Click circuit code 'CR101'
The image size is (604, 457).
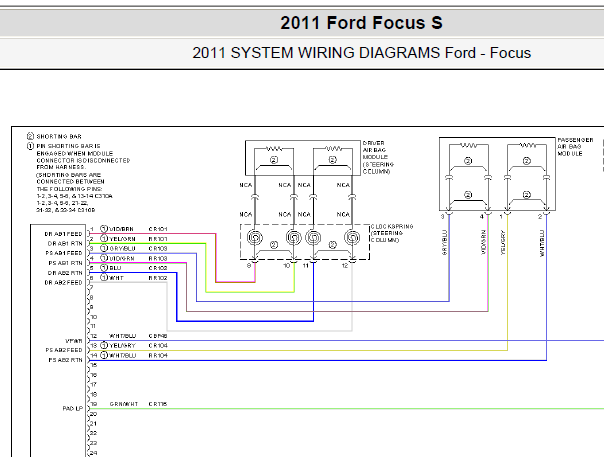(x=158, y=229)
